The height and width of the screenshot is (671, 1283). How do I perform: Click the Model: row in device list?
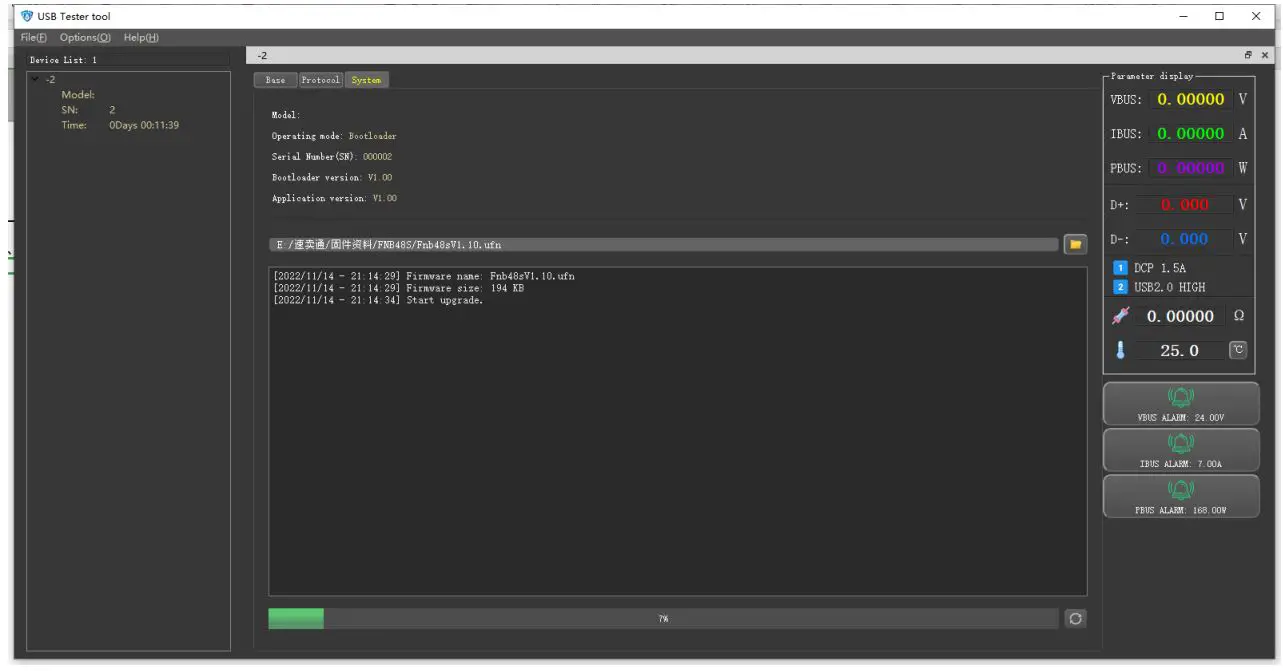[x=78, y=95]
